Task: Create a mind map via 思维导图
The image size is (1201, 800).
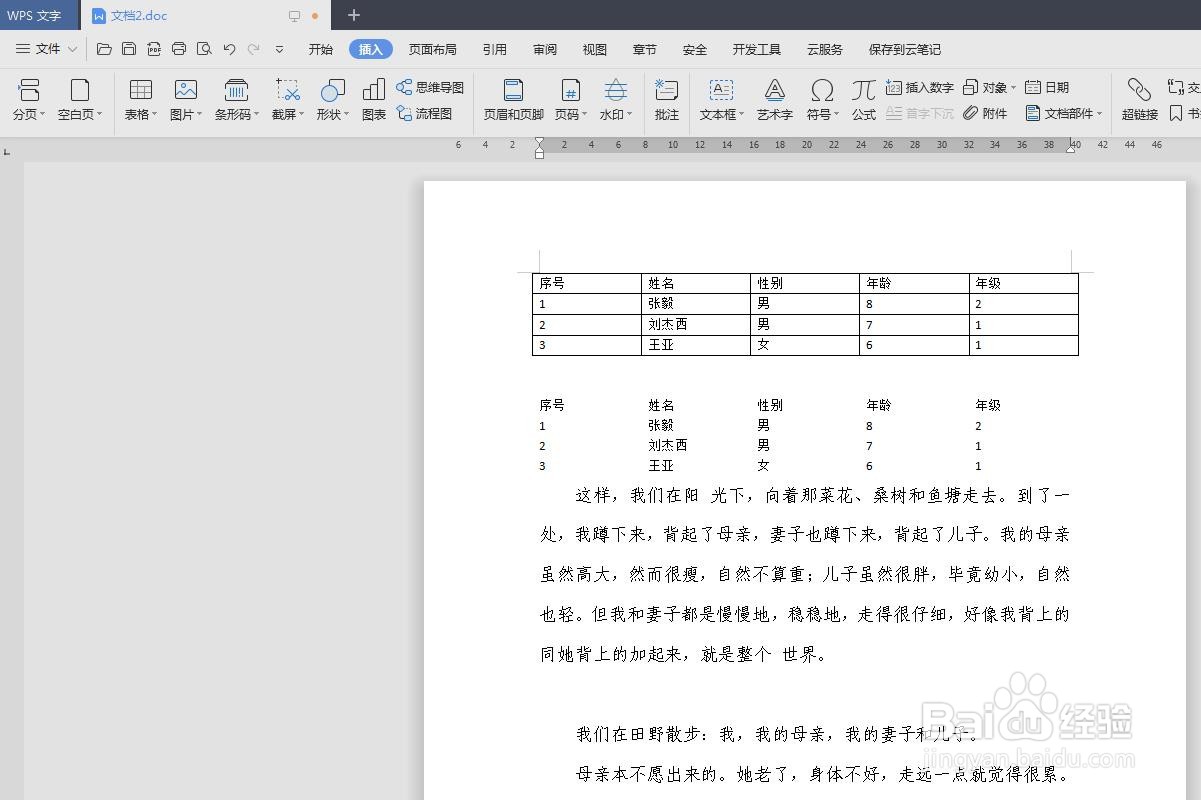Action: (x=429, y=87)
